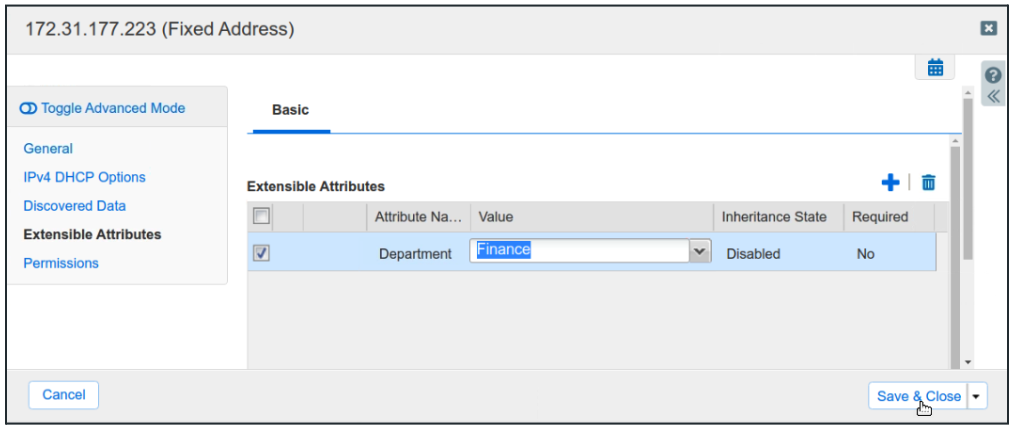Check the select-all header checkbox
1014x431 pixels.
[260, 216]
